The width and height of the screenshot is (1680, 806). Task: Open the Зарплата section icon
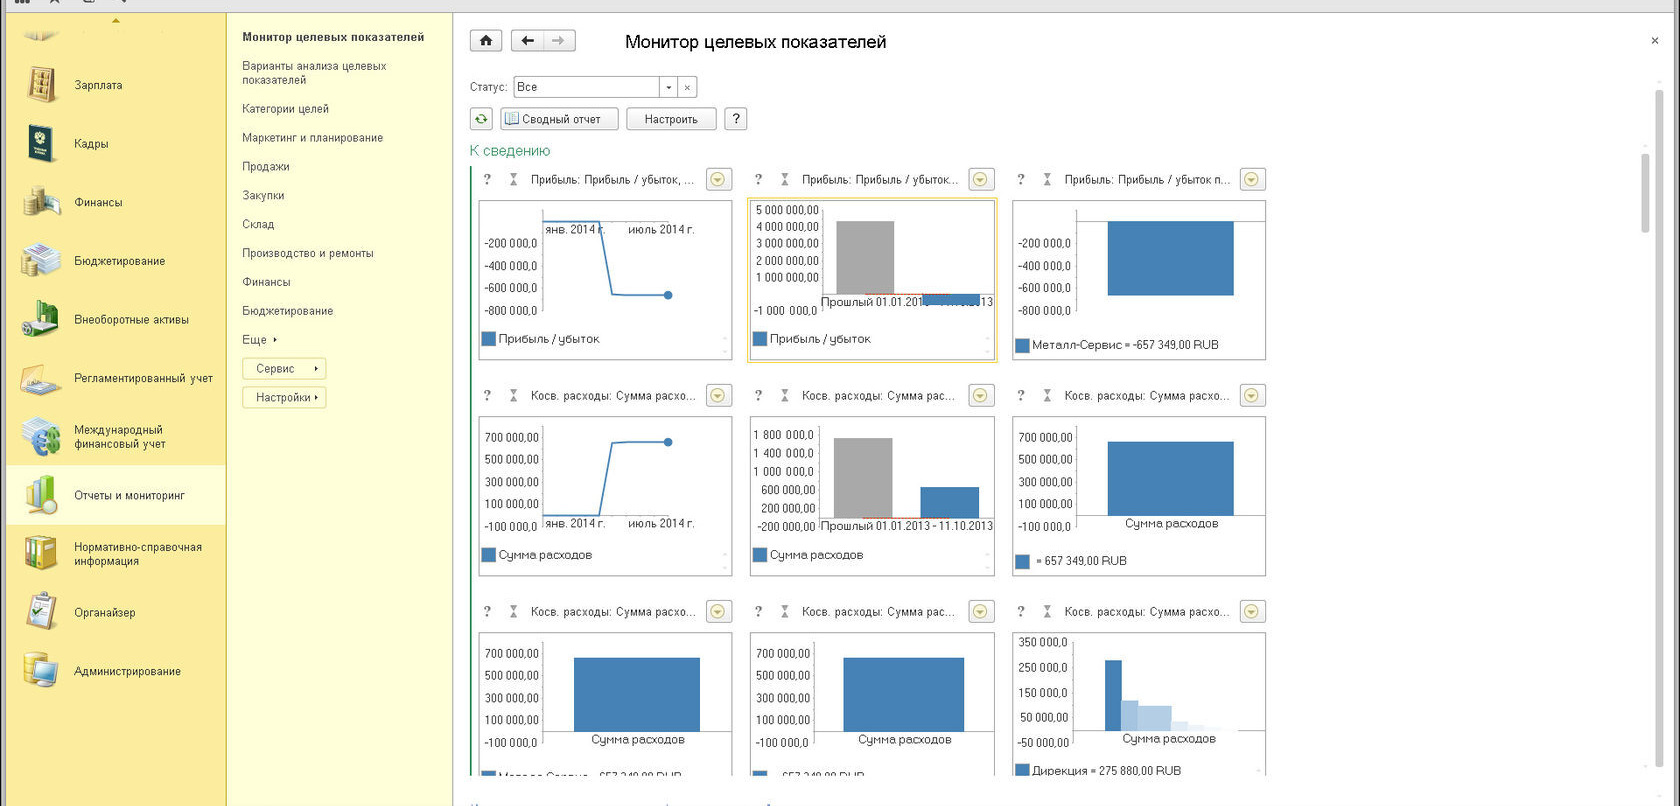coord(41,85)
